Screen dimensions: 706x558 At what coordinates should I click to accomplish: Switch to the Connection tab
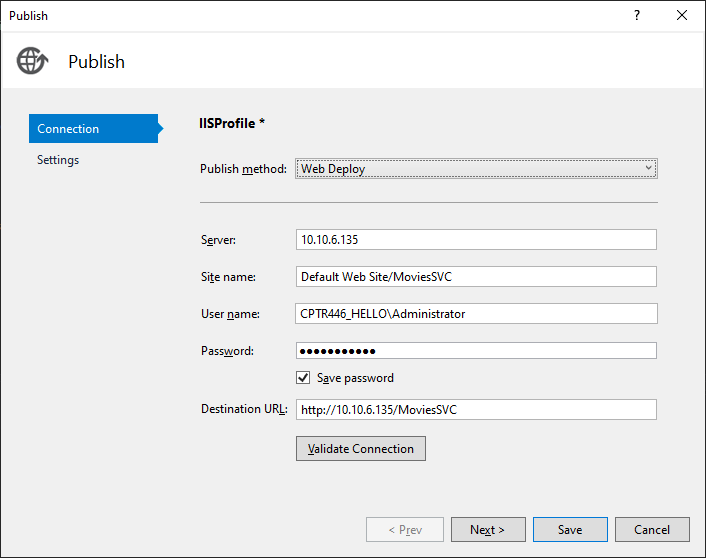(92, 129)
